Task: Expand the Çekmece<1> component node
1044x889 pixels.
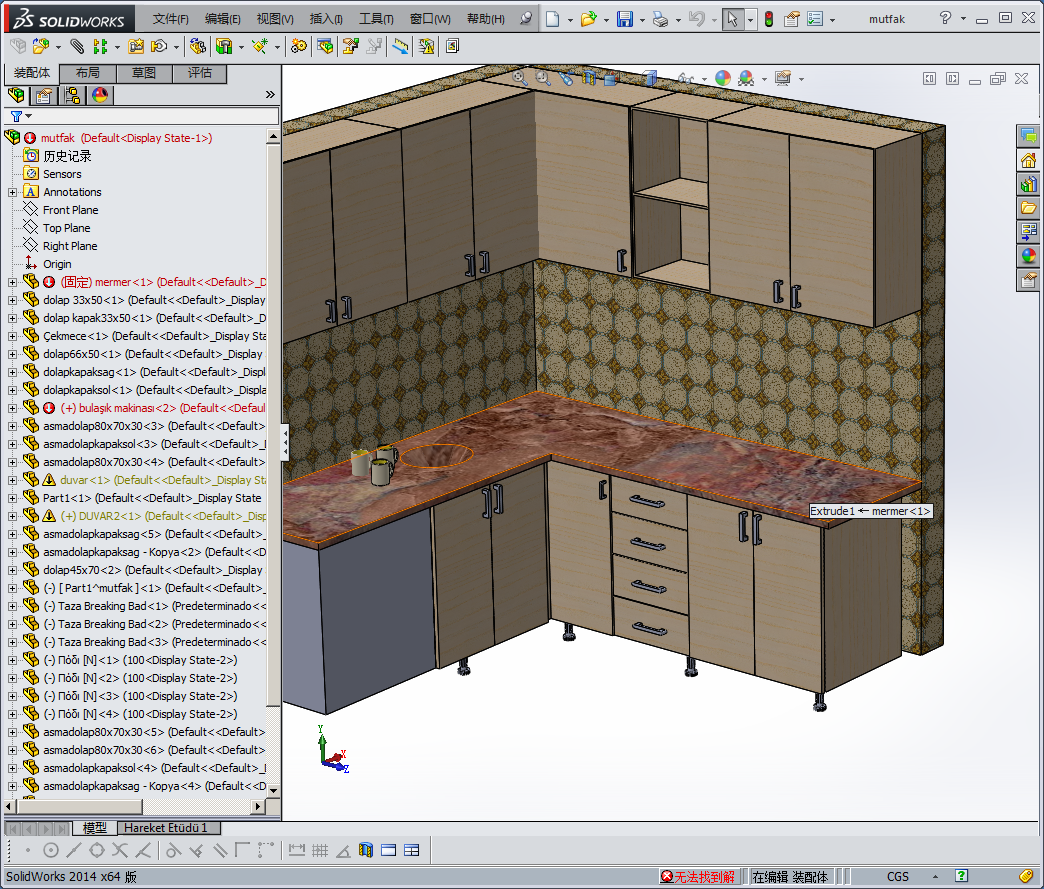Action: point(12,336)
